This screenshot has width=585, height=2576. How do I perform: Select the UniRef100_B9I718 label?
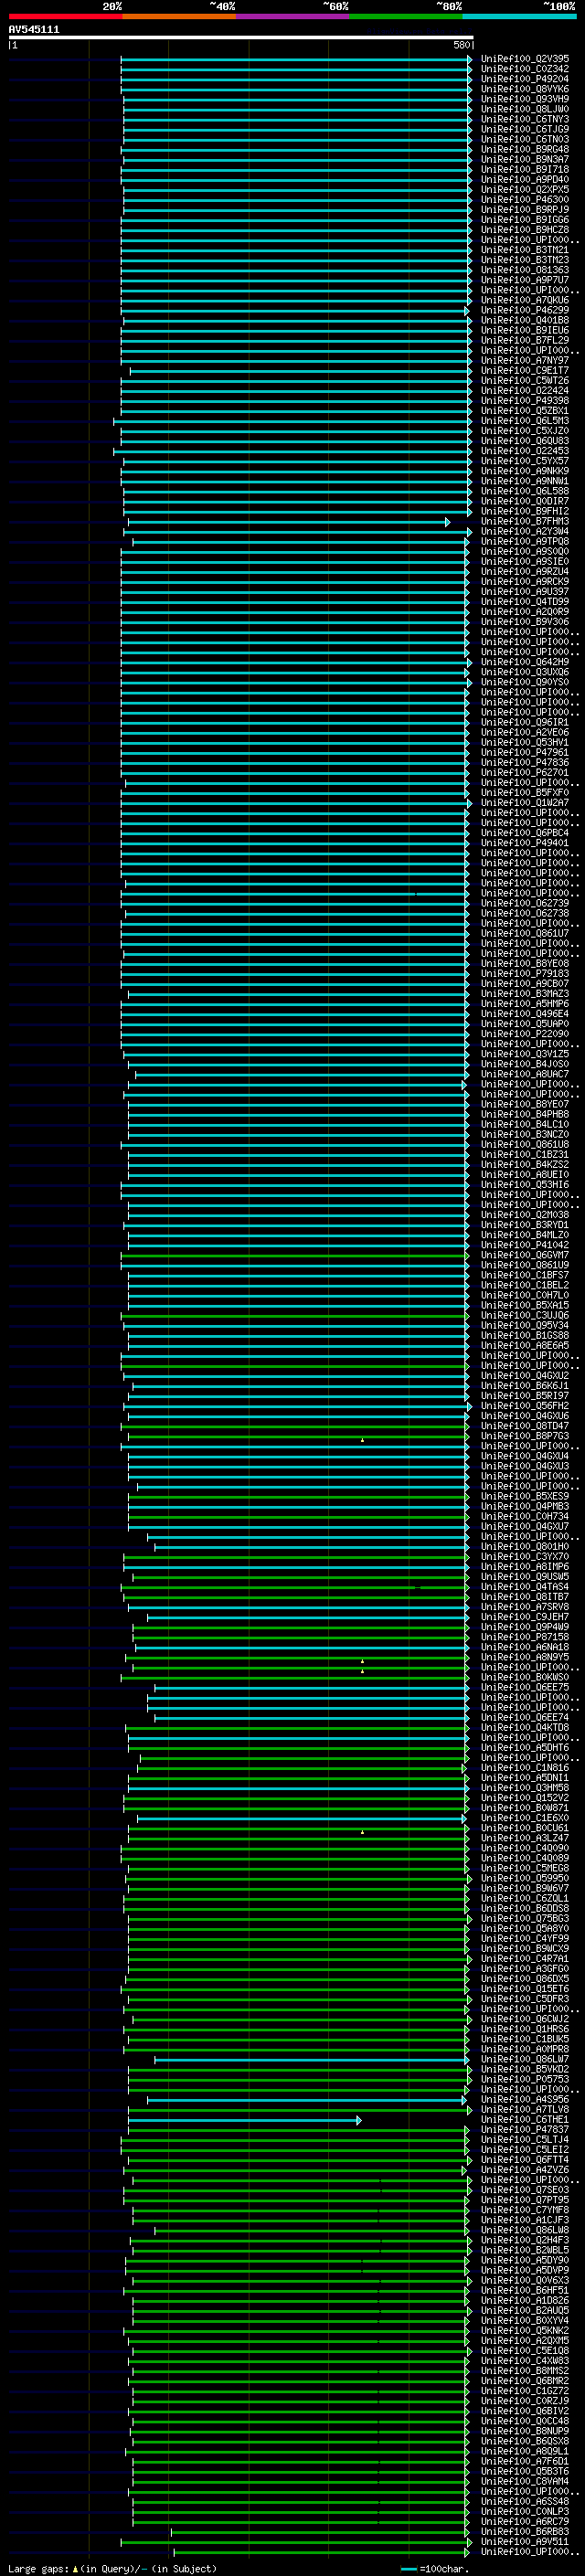[525, 169]
